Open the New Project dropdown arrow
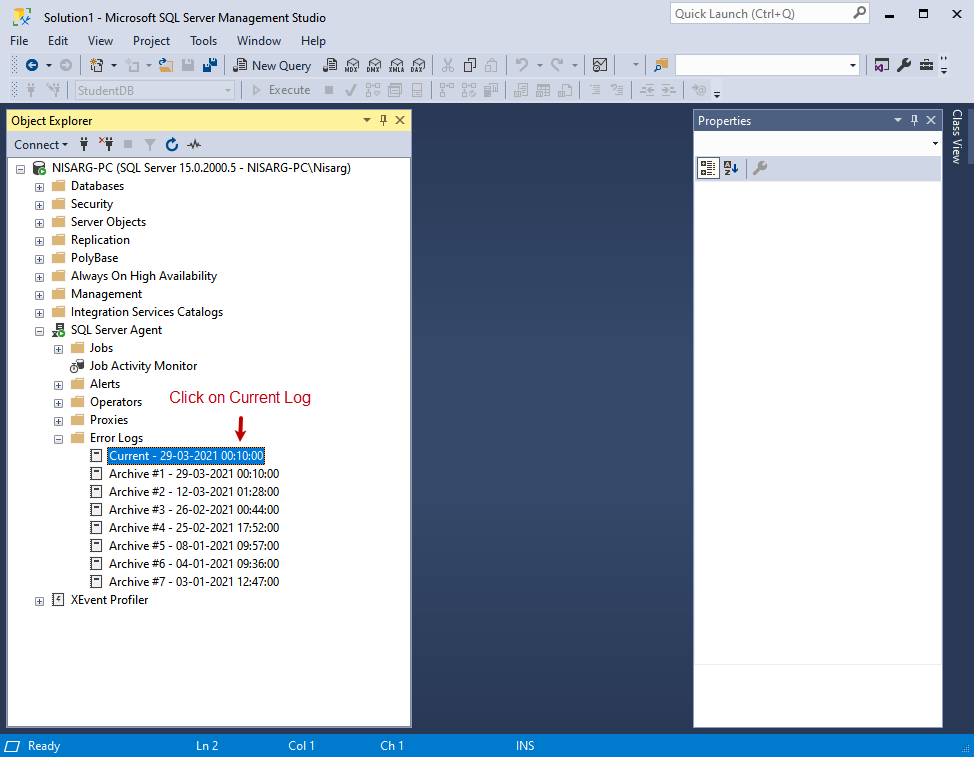974x757 pixels. tap(114, 65)
